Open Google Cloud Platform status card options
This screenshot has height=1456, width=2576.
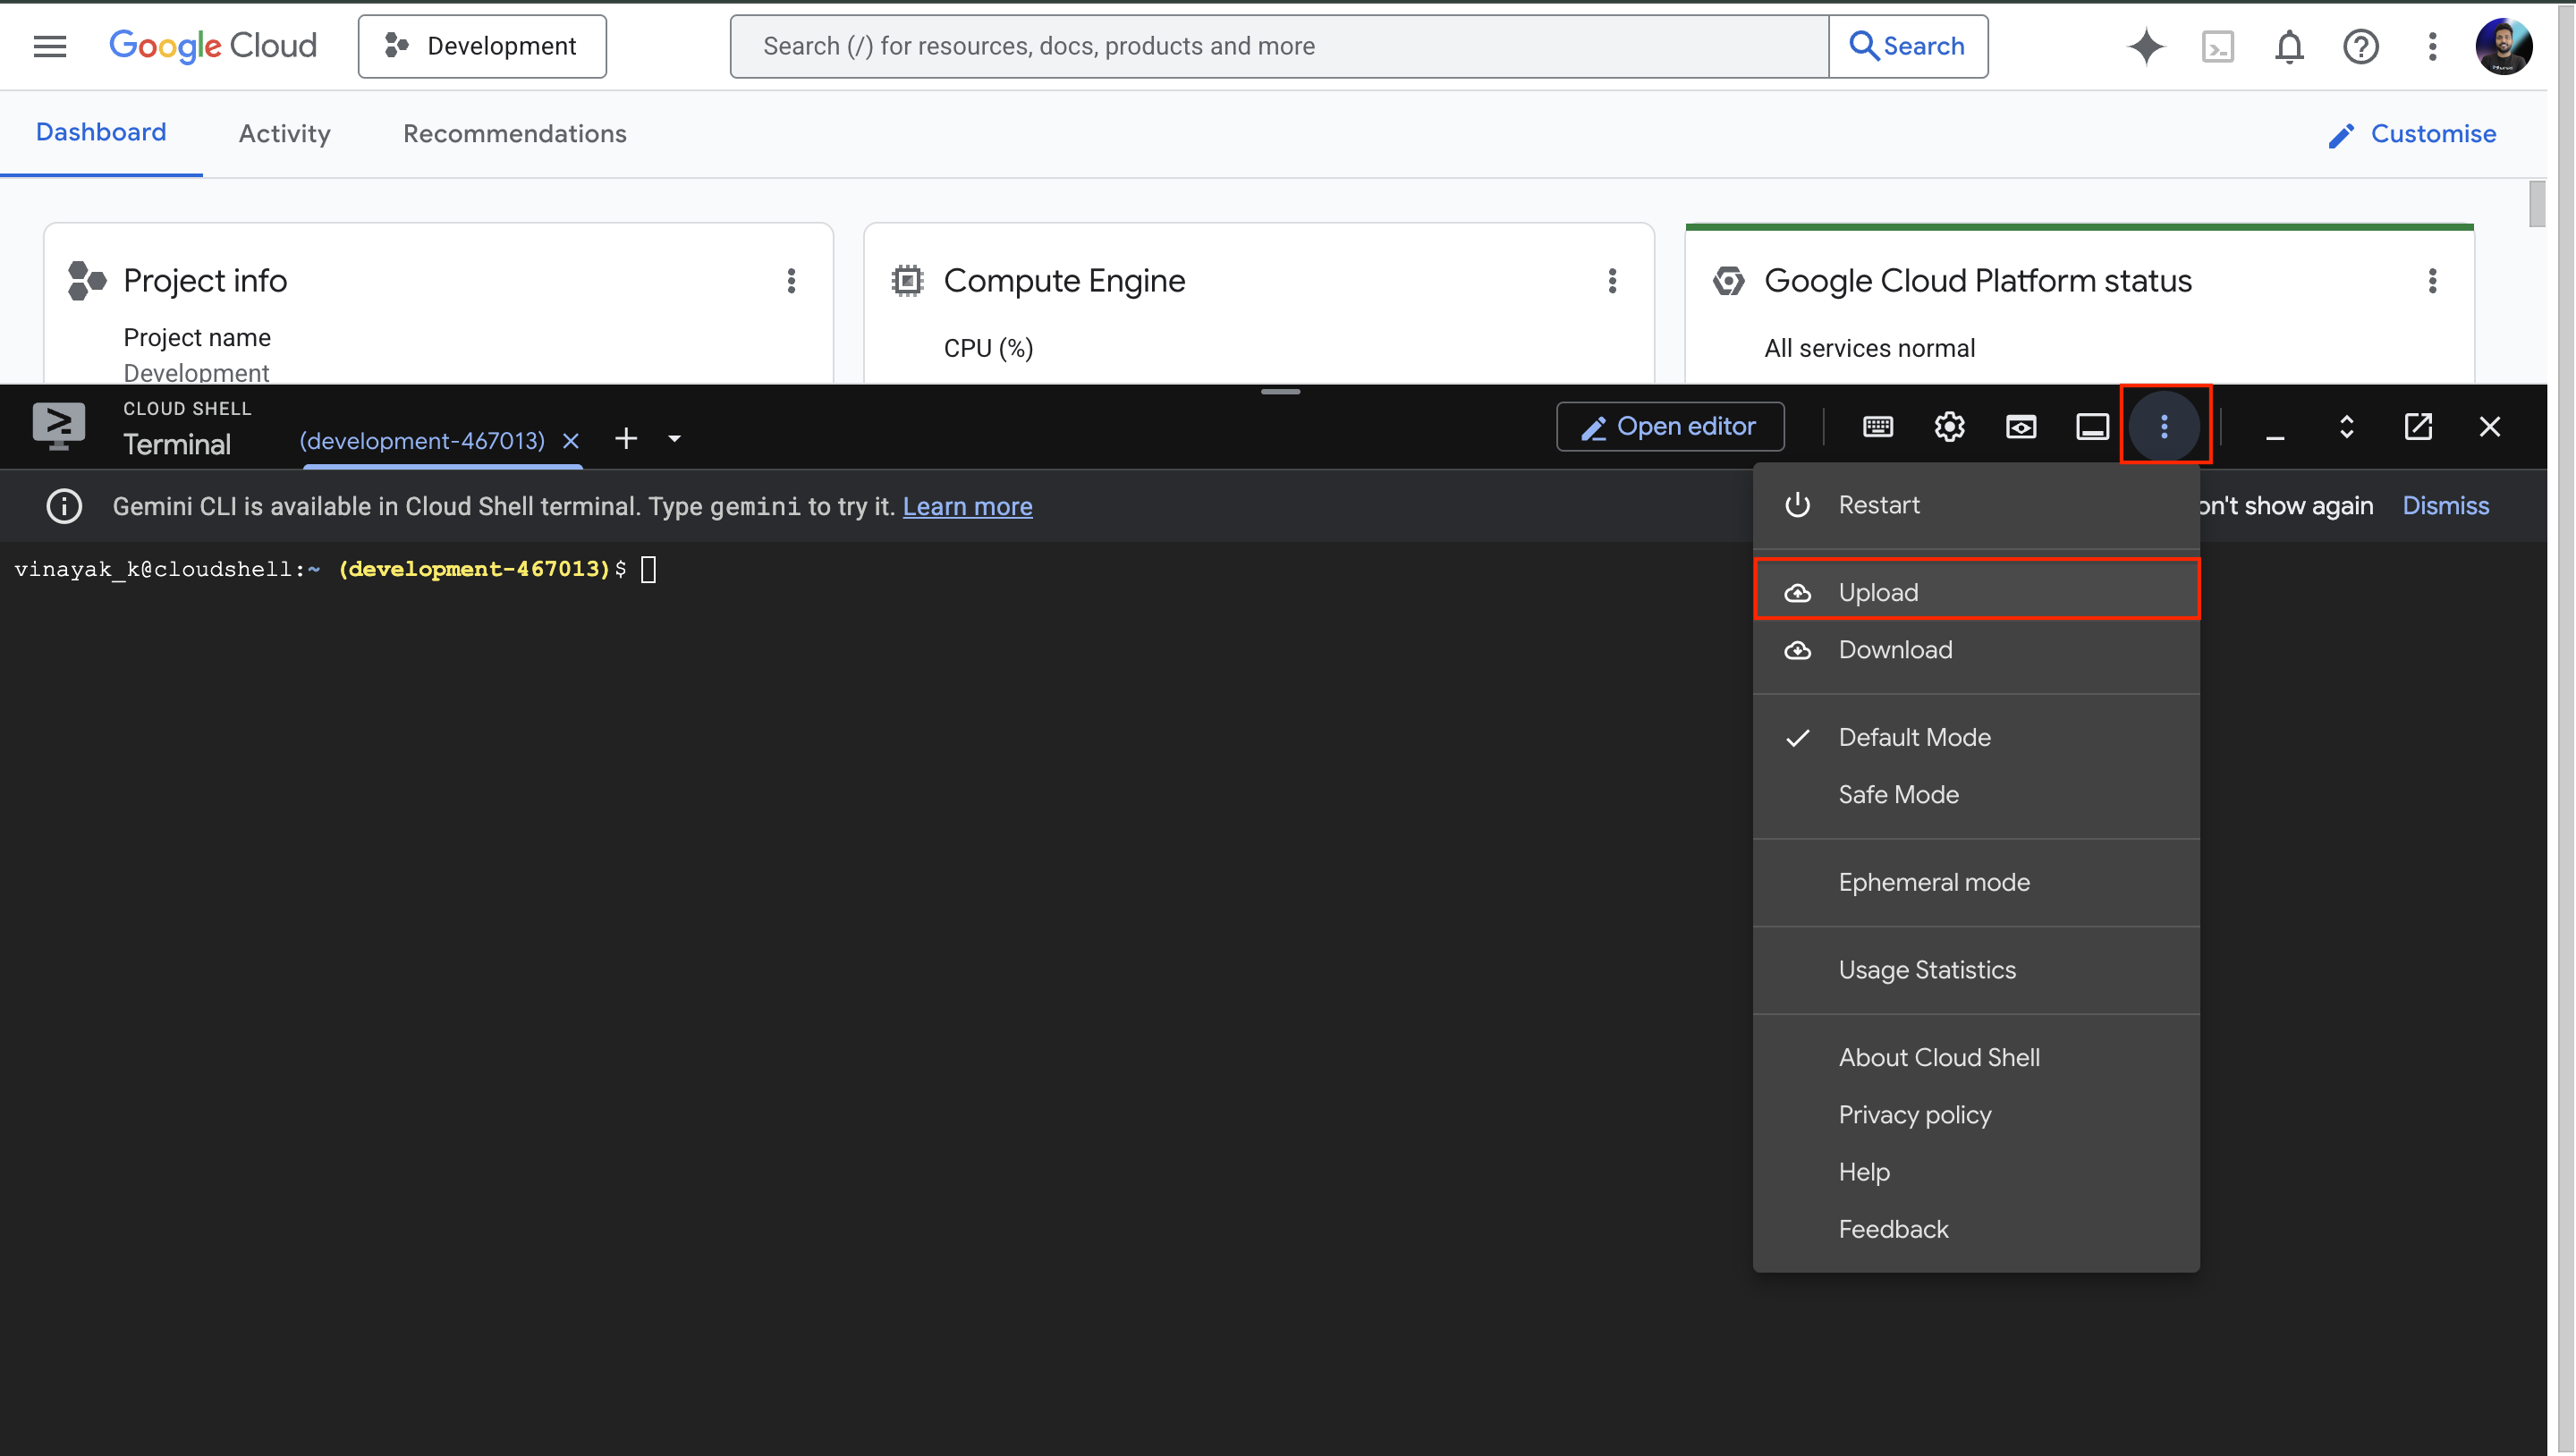coord(2433,281)
